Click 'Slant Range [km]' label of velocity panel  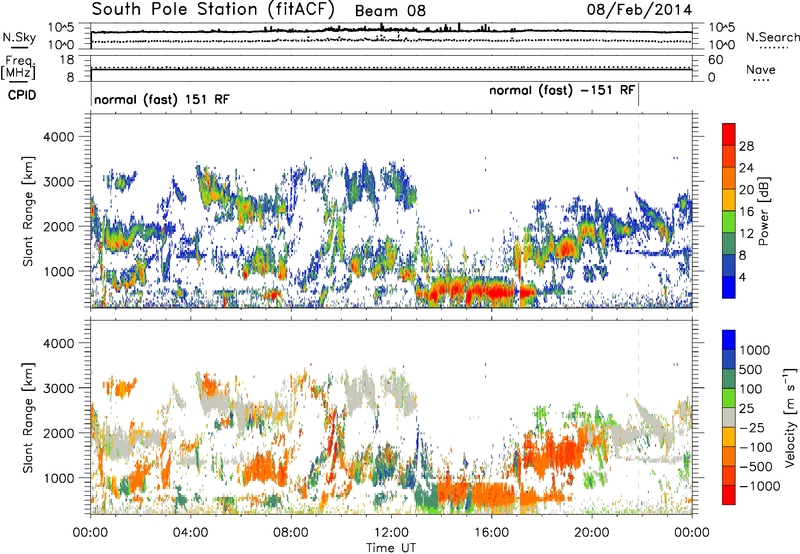[28, 418]
